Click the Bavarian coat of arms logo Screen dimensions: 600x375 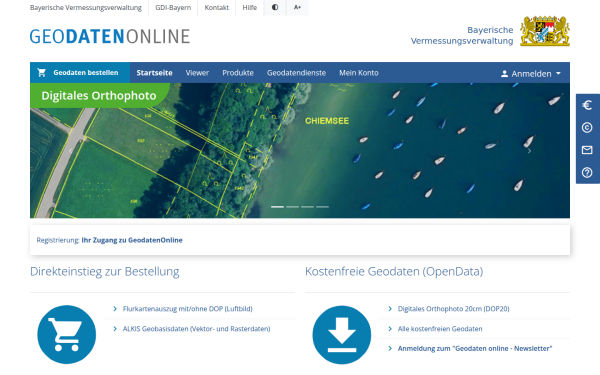[x=545, y=31]
